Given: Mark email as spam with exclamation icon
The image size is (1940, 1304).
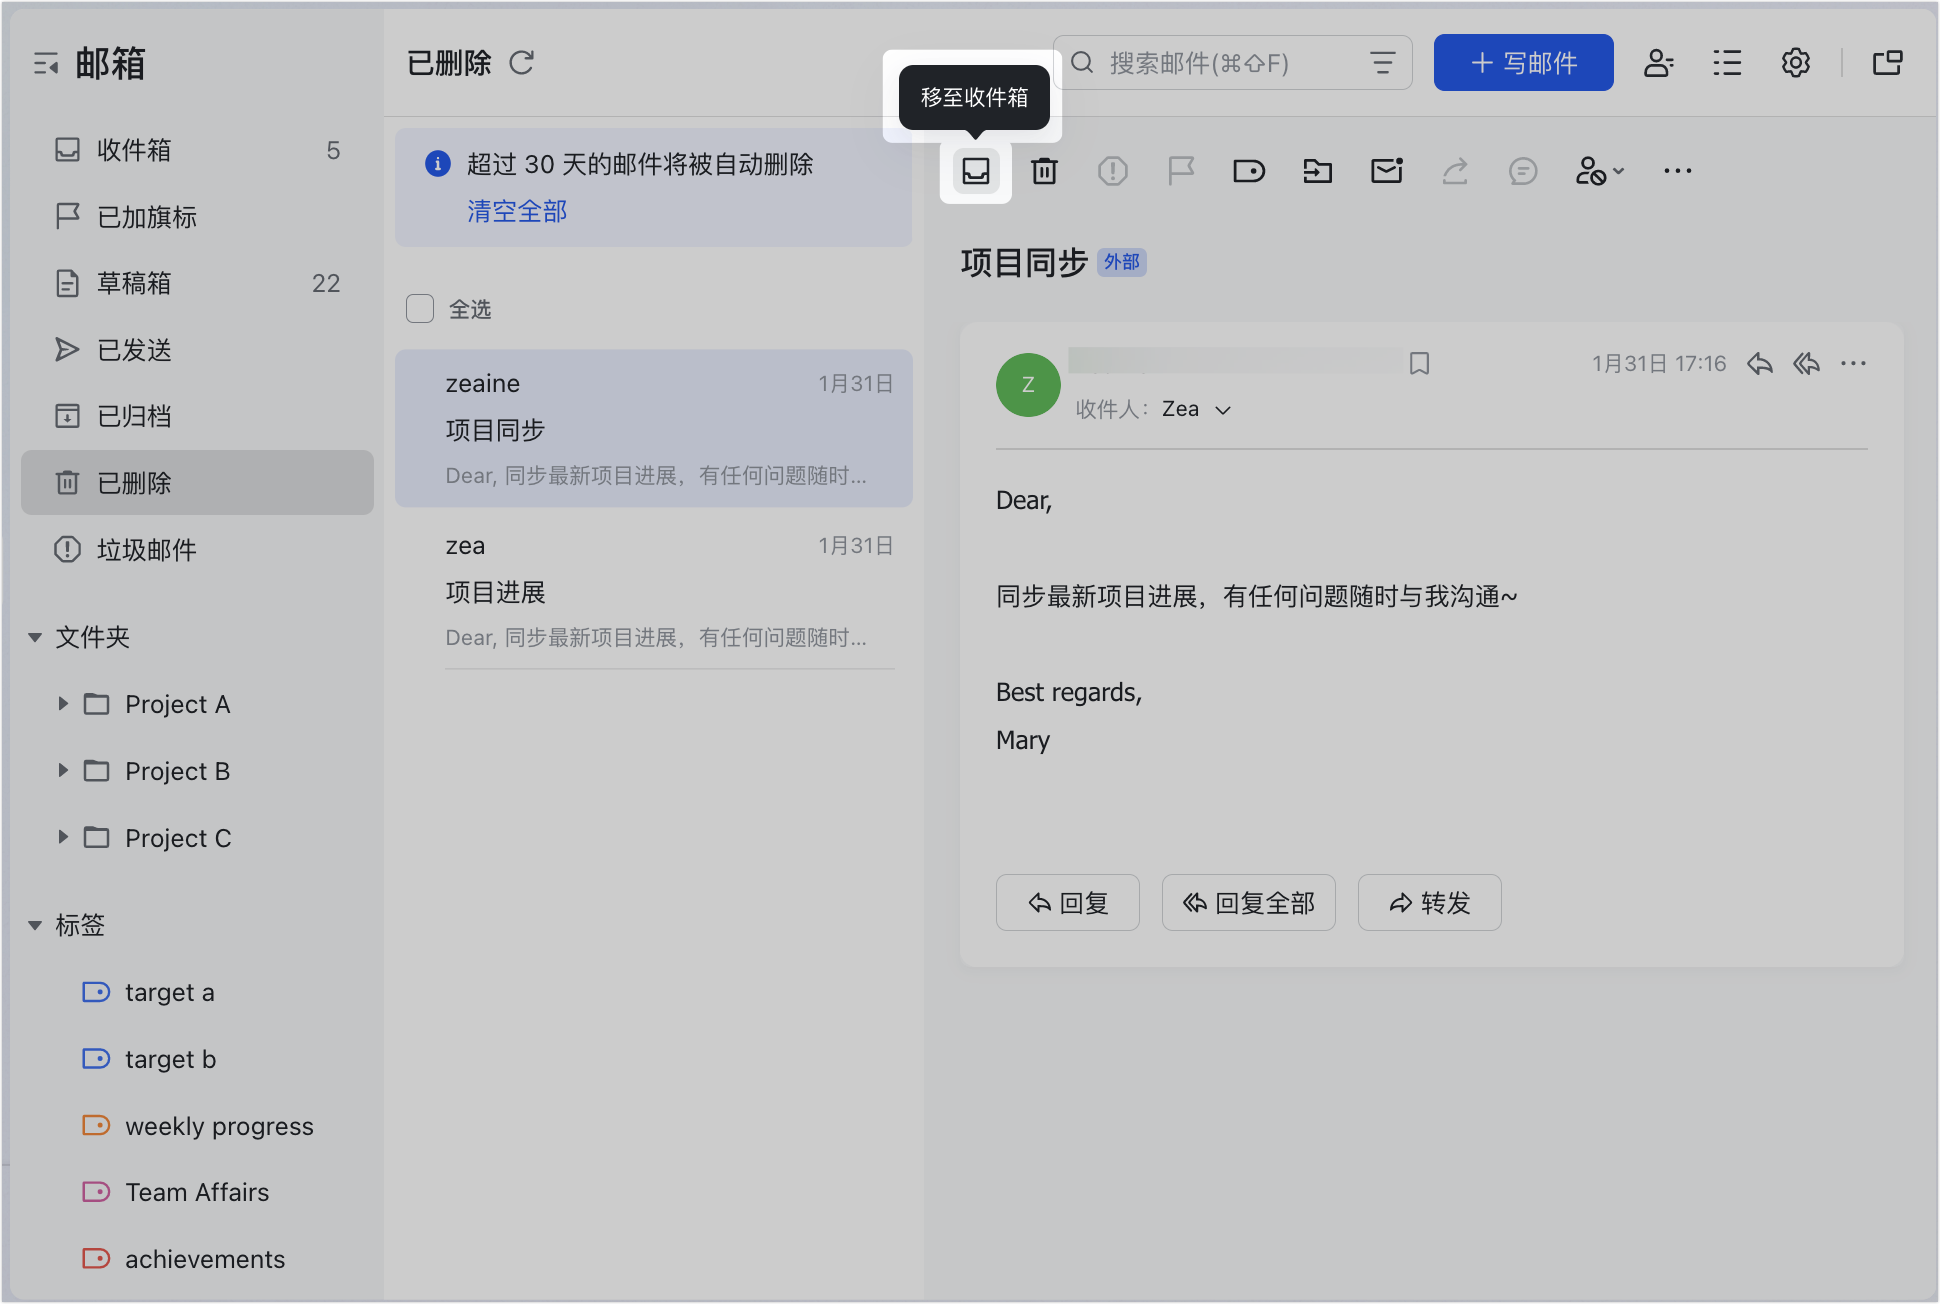Looking at the screenshot, I should (1112, 171).
